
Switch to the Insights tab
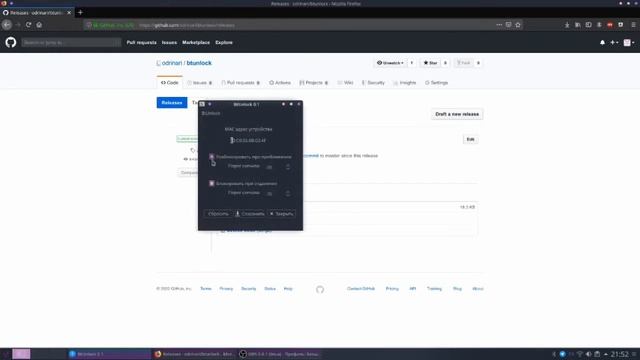coord(405,82)
